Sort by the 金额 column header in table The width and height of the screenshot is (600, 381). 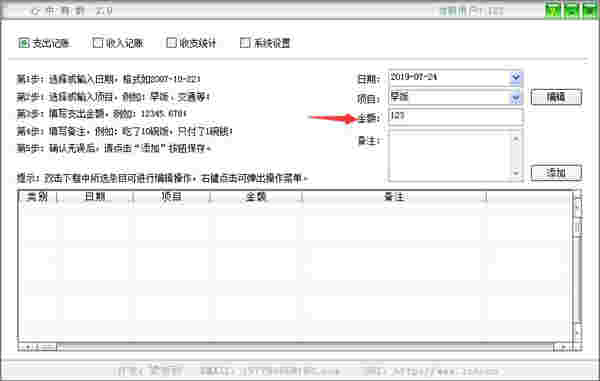(x=256, y=197)
